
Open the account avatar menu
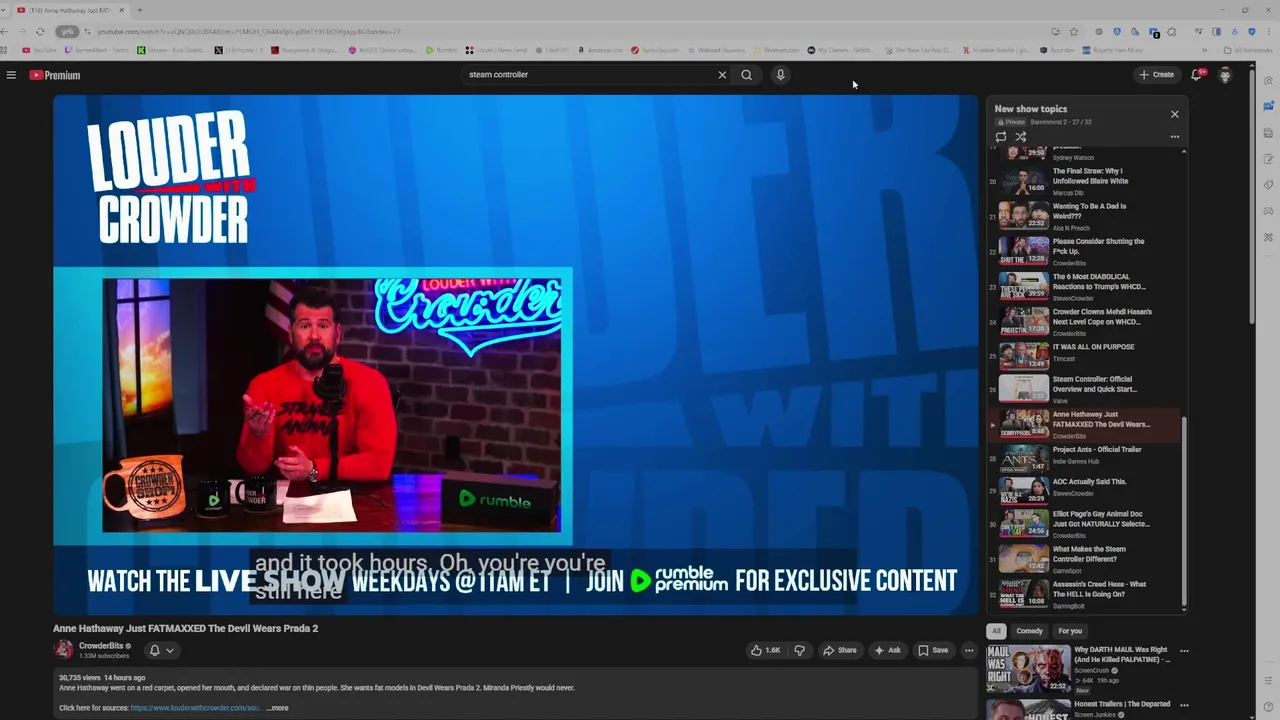(1225, 75)
